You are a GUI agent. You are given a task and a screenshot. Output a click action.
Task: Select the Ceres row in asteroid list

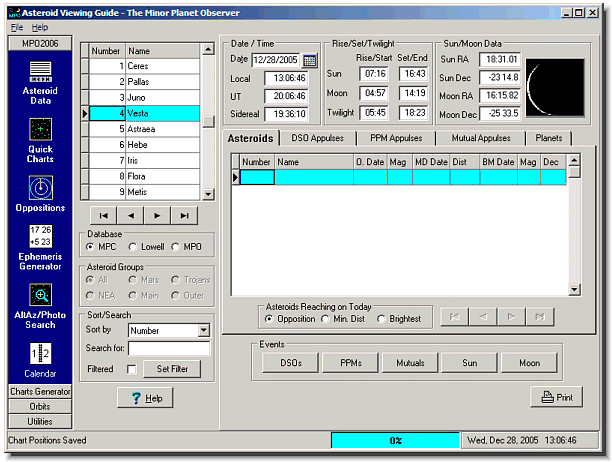pyautogui.click(x=144, y=66)
